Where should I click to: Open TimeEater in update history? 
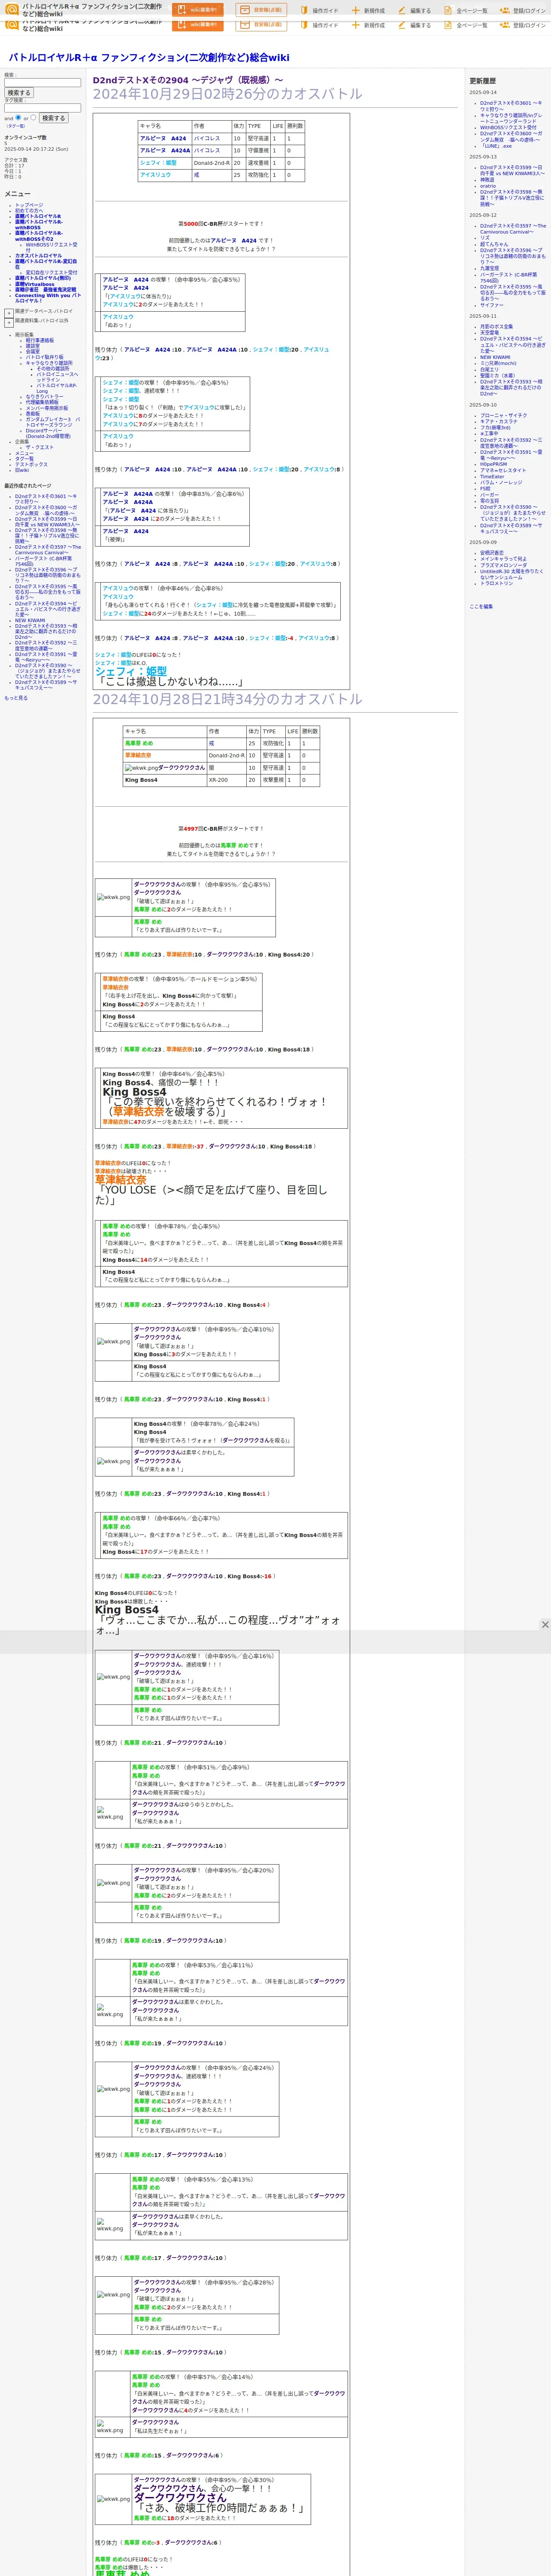[492, 476]
